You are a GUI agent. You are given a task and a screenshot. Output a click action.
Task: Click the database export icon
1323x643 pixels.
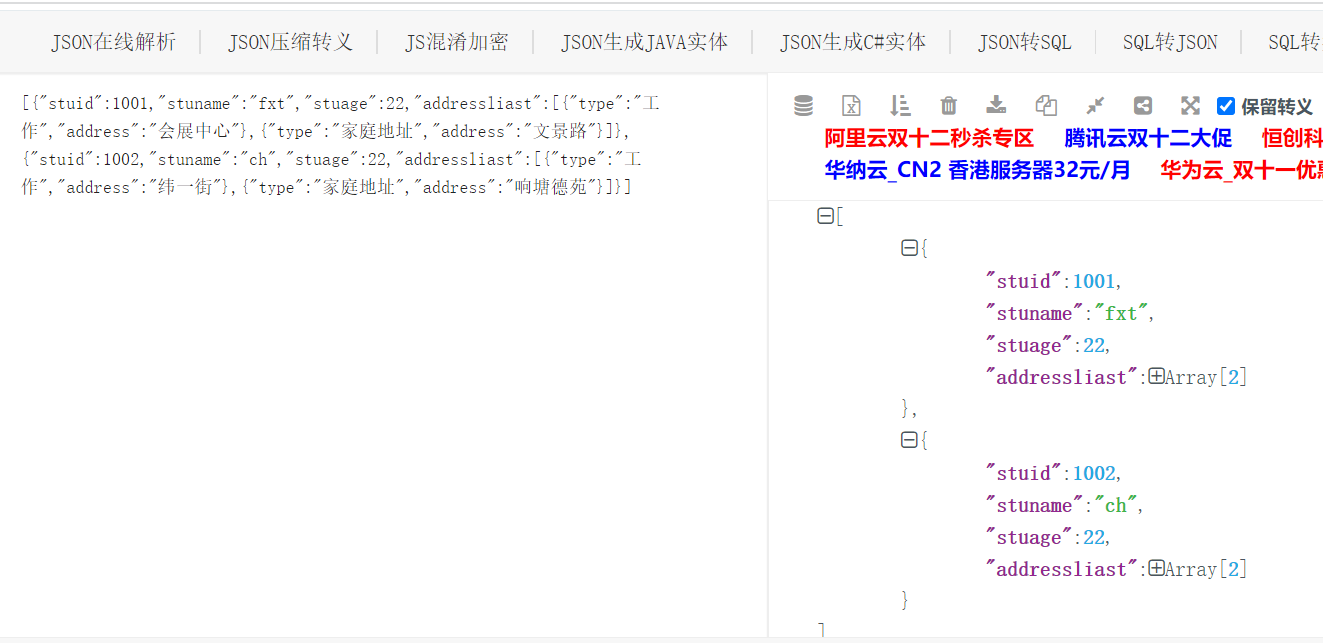pos(803,104)
